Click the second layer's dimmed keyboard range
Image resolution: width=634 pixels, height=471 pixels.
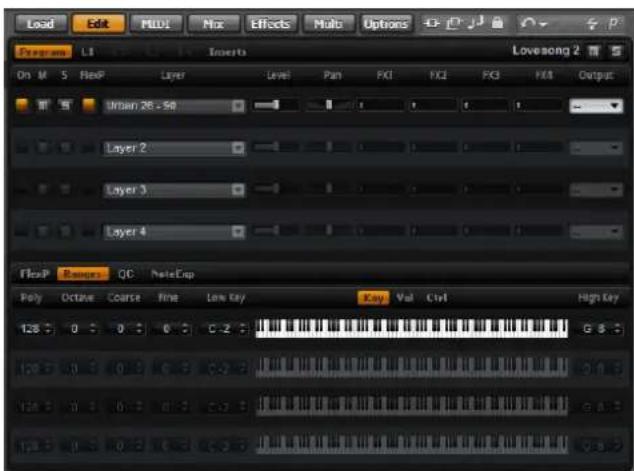(x=412, y=367)
